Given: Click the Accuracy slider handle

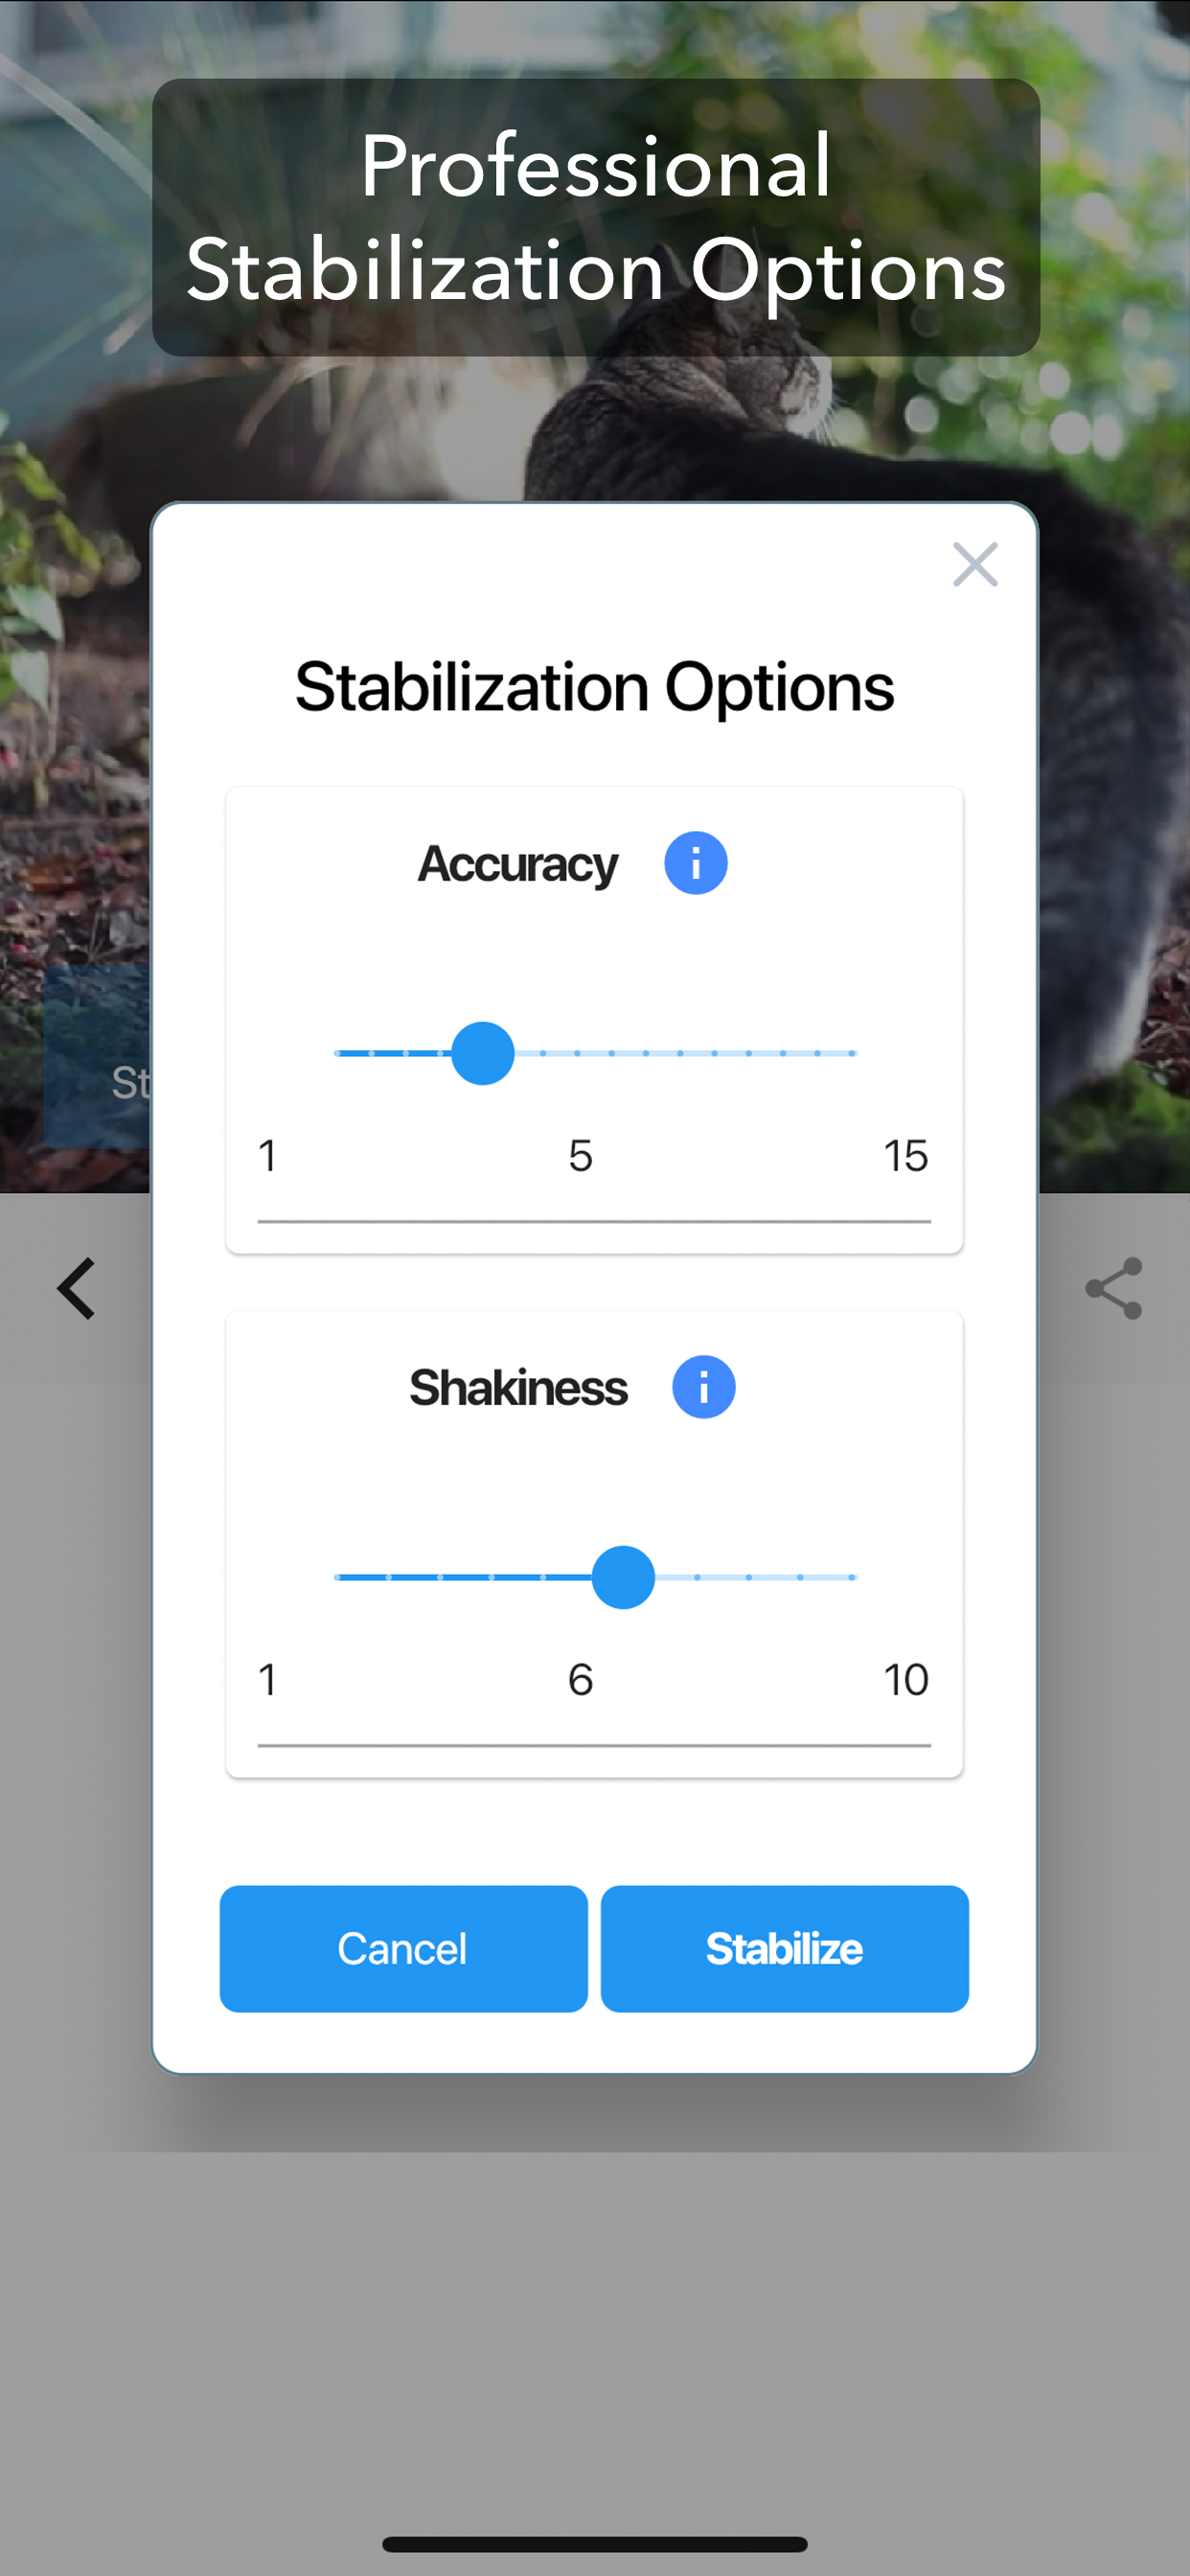Looking at the screenshot, I should click(x=483, y=1053).
